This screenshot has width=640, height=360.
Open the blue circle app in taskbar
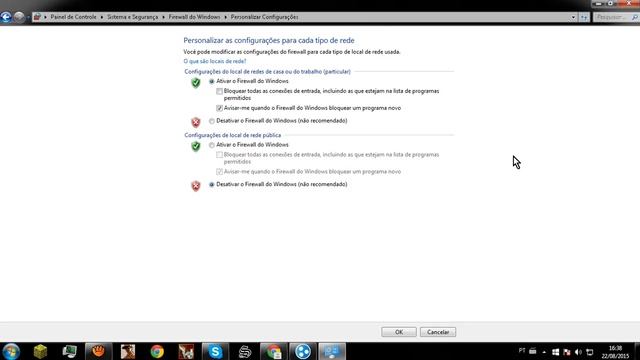[303, 351]
